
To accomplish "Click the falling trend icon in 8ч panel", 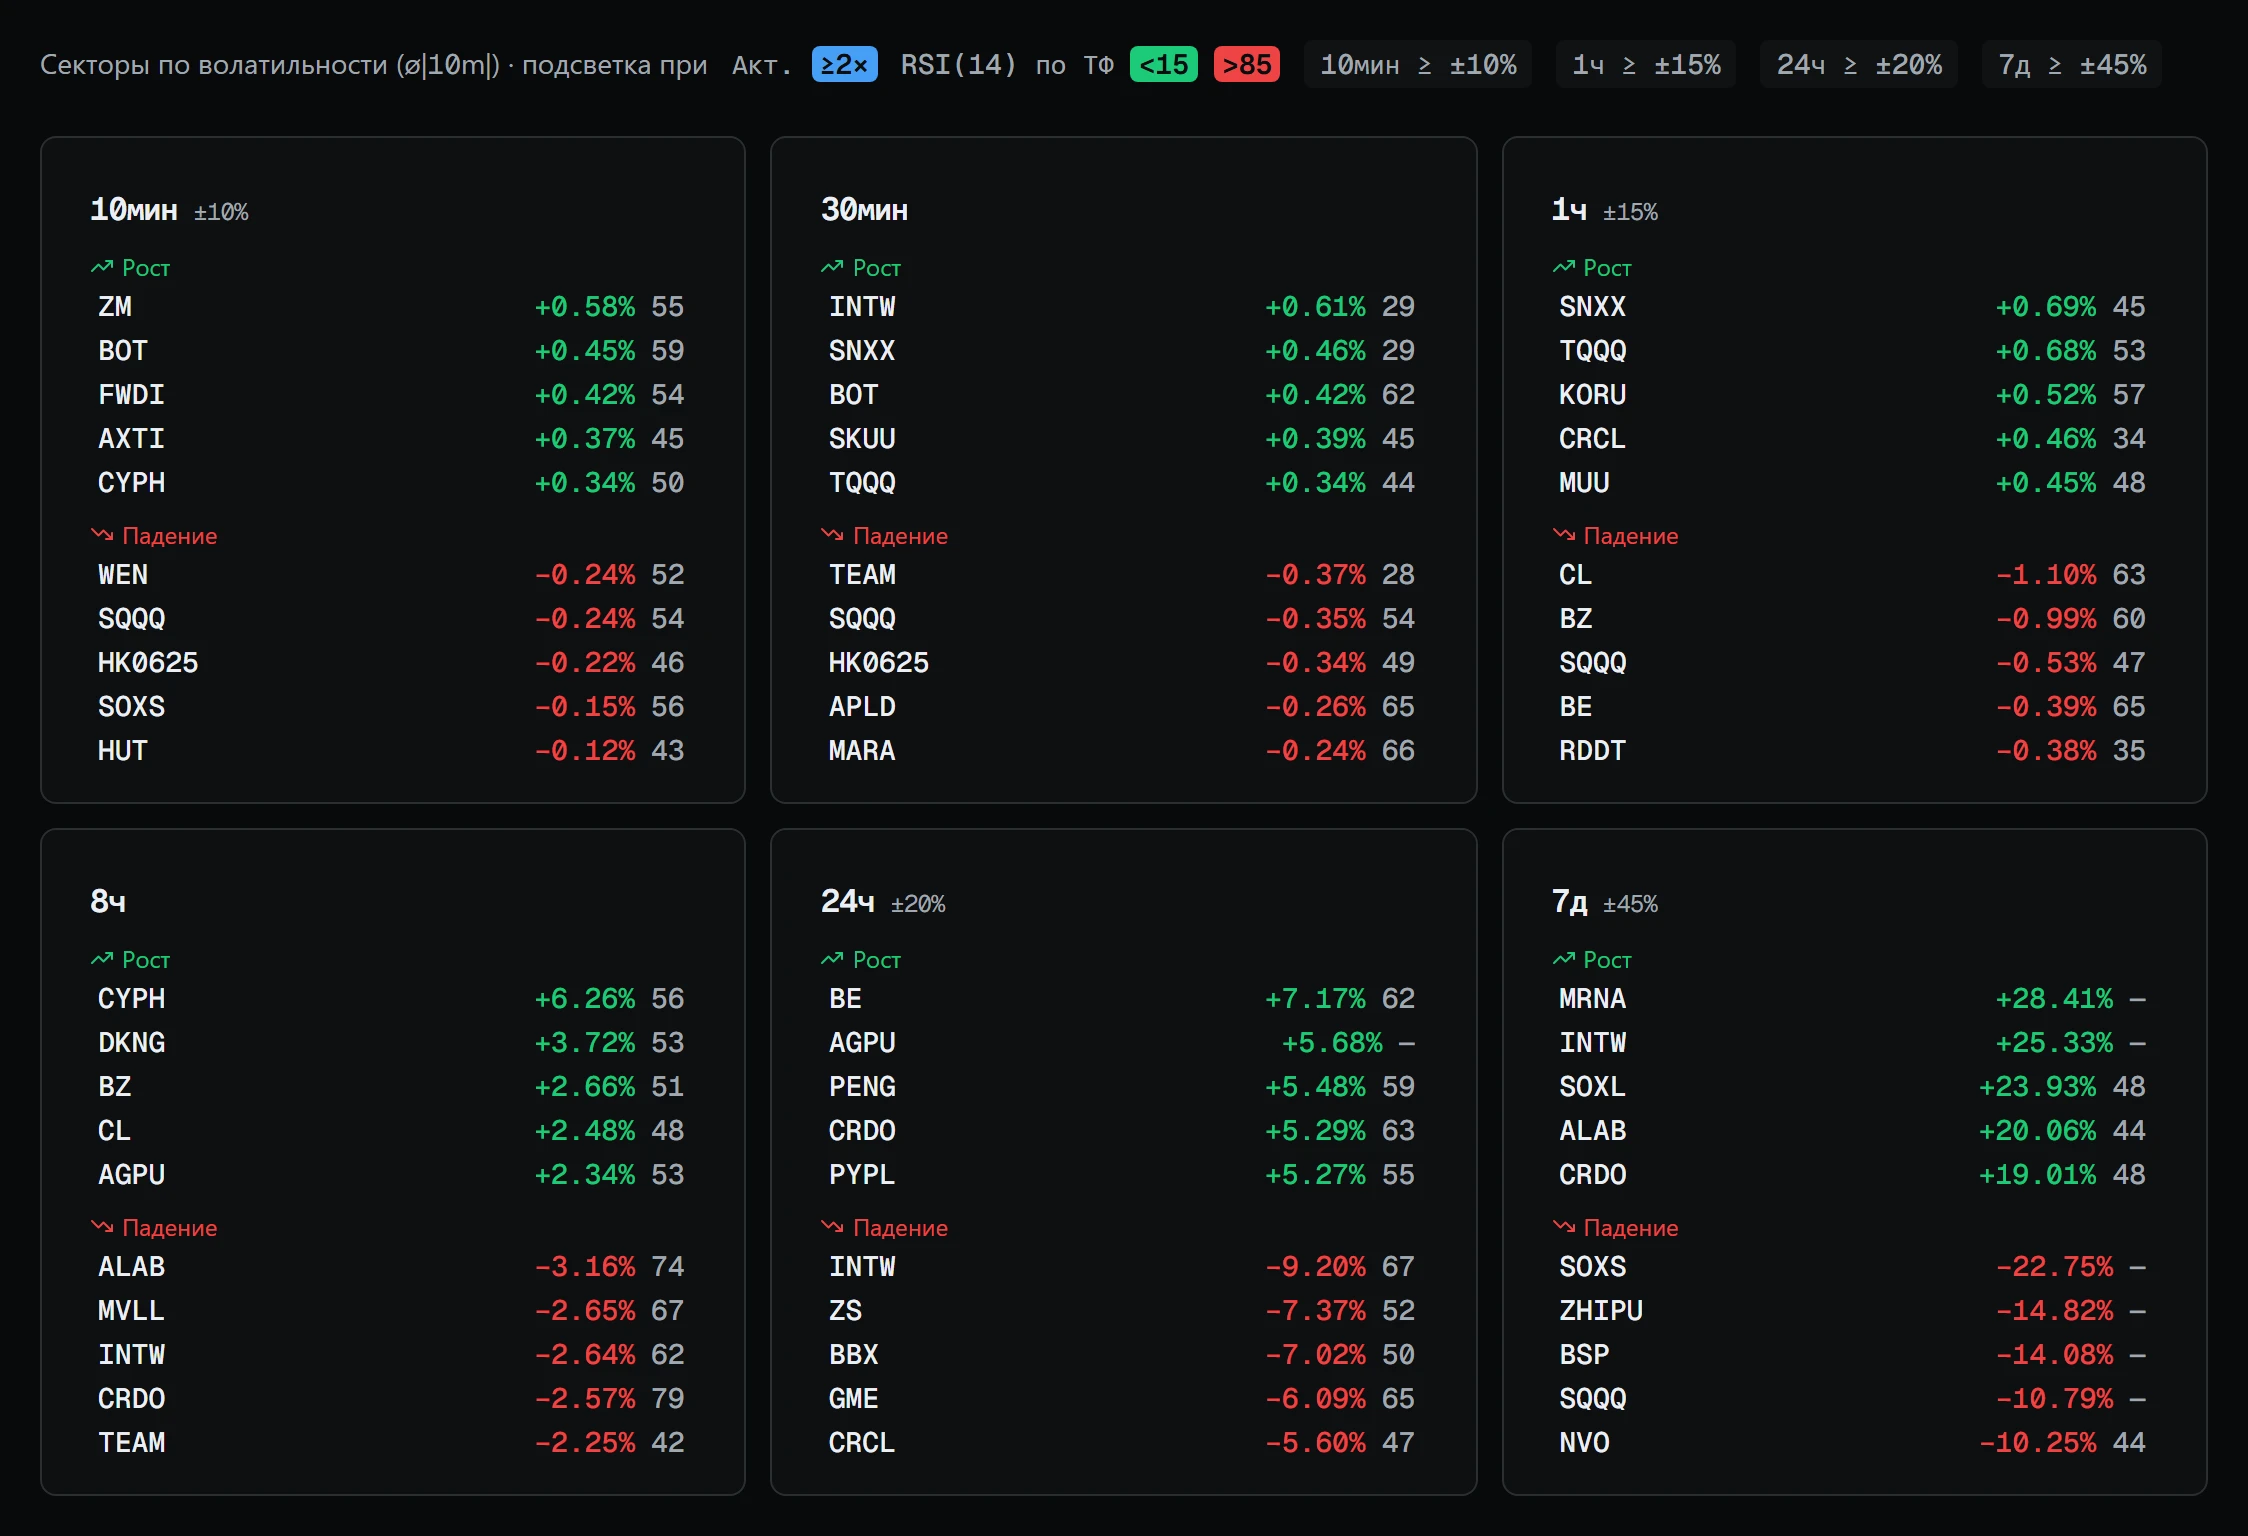I will [102, 1227].
